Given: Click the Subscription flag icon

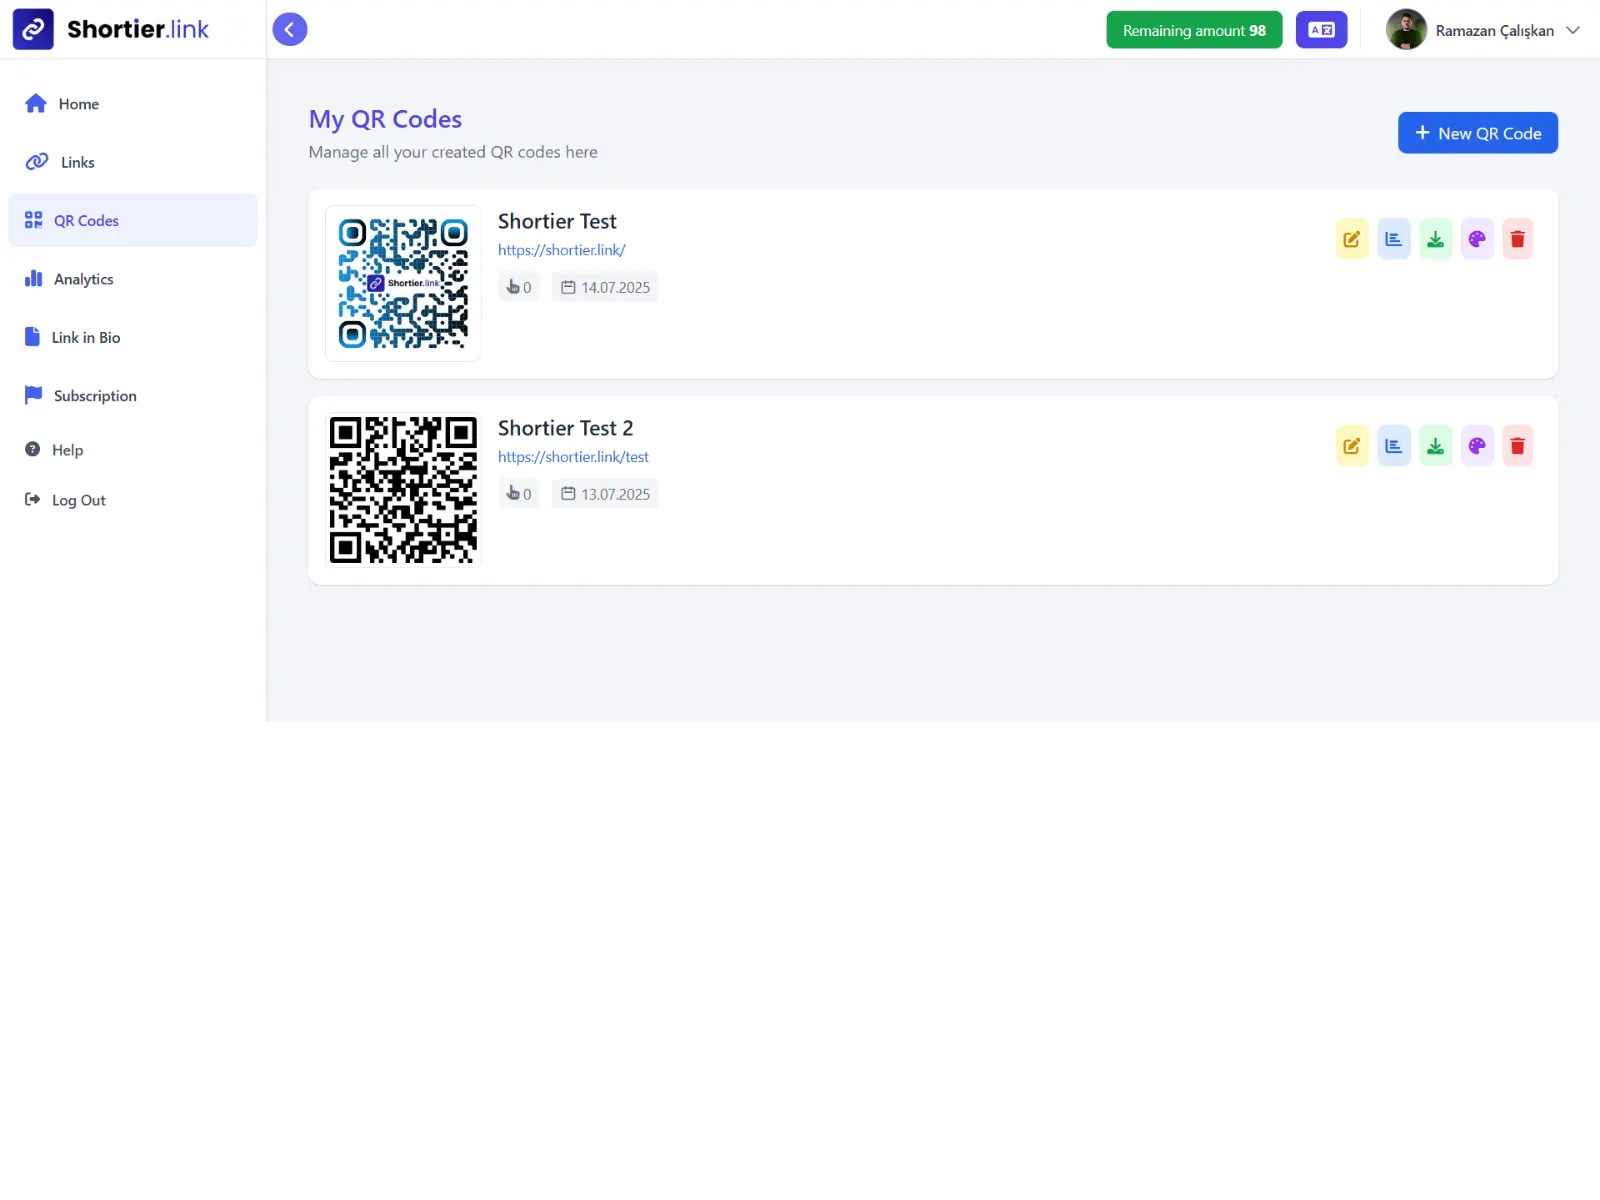Looking at the screenshot, I should click(x=34, y=395).
